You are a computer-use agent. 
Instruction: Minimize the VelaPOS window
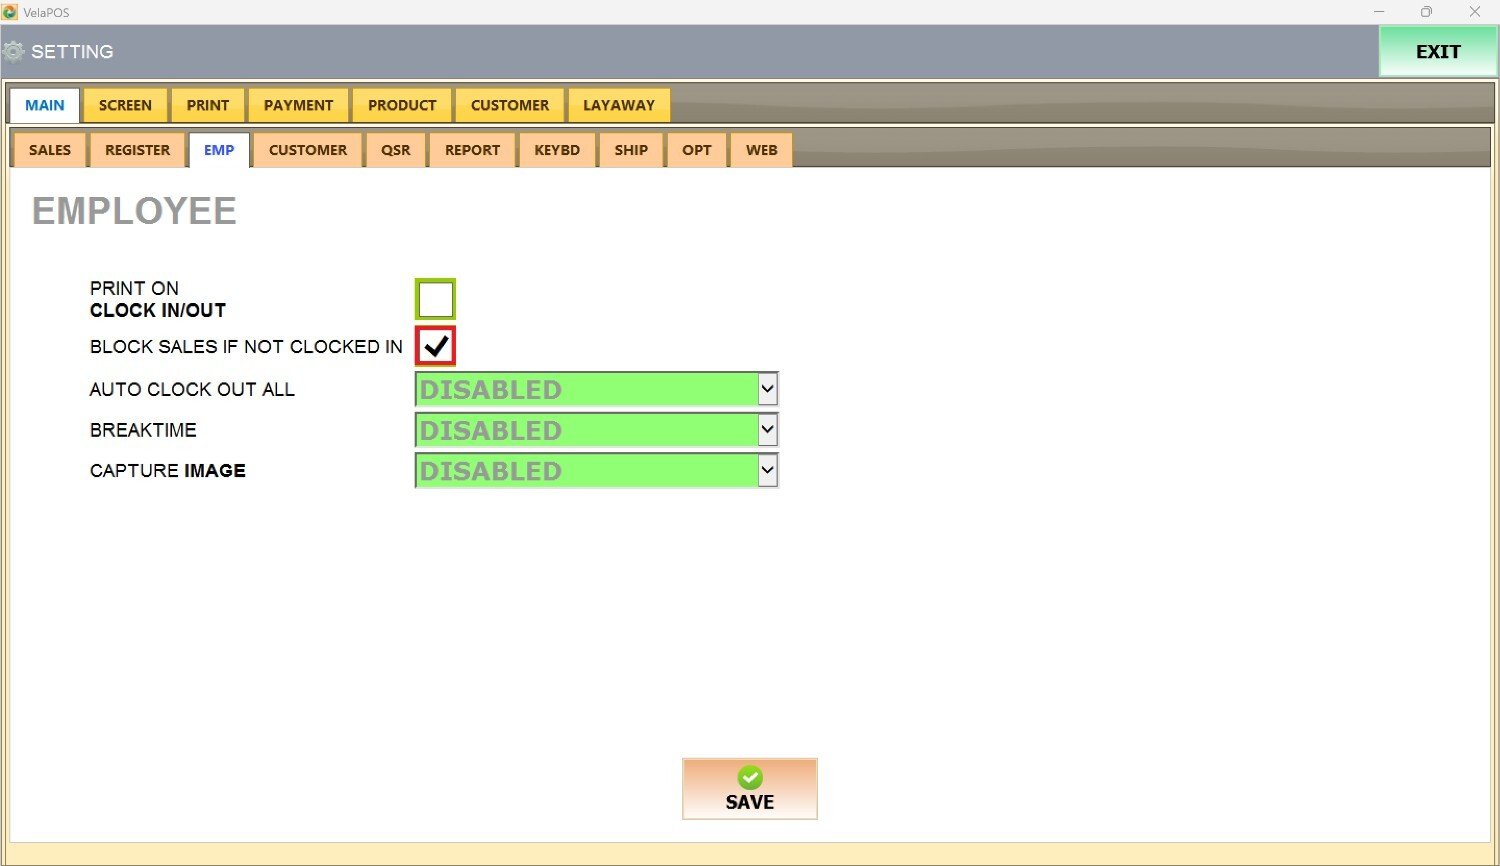[x=1379, y=12]
